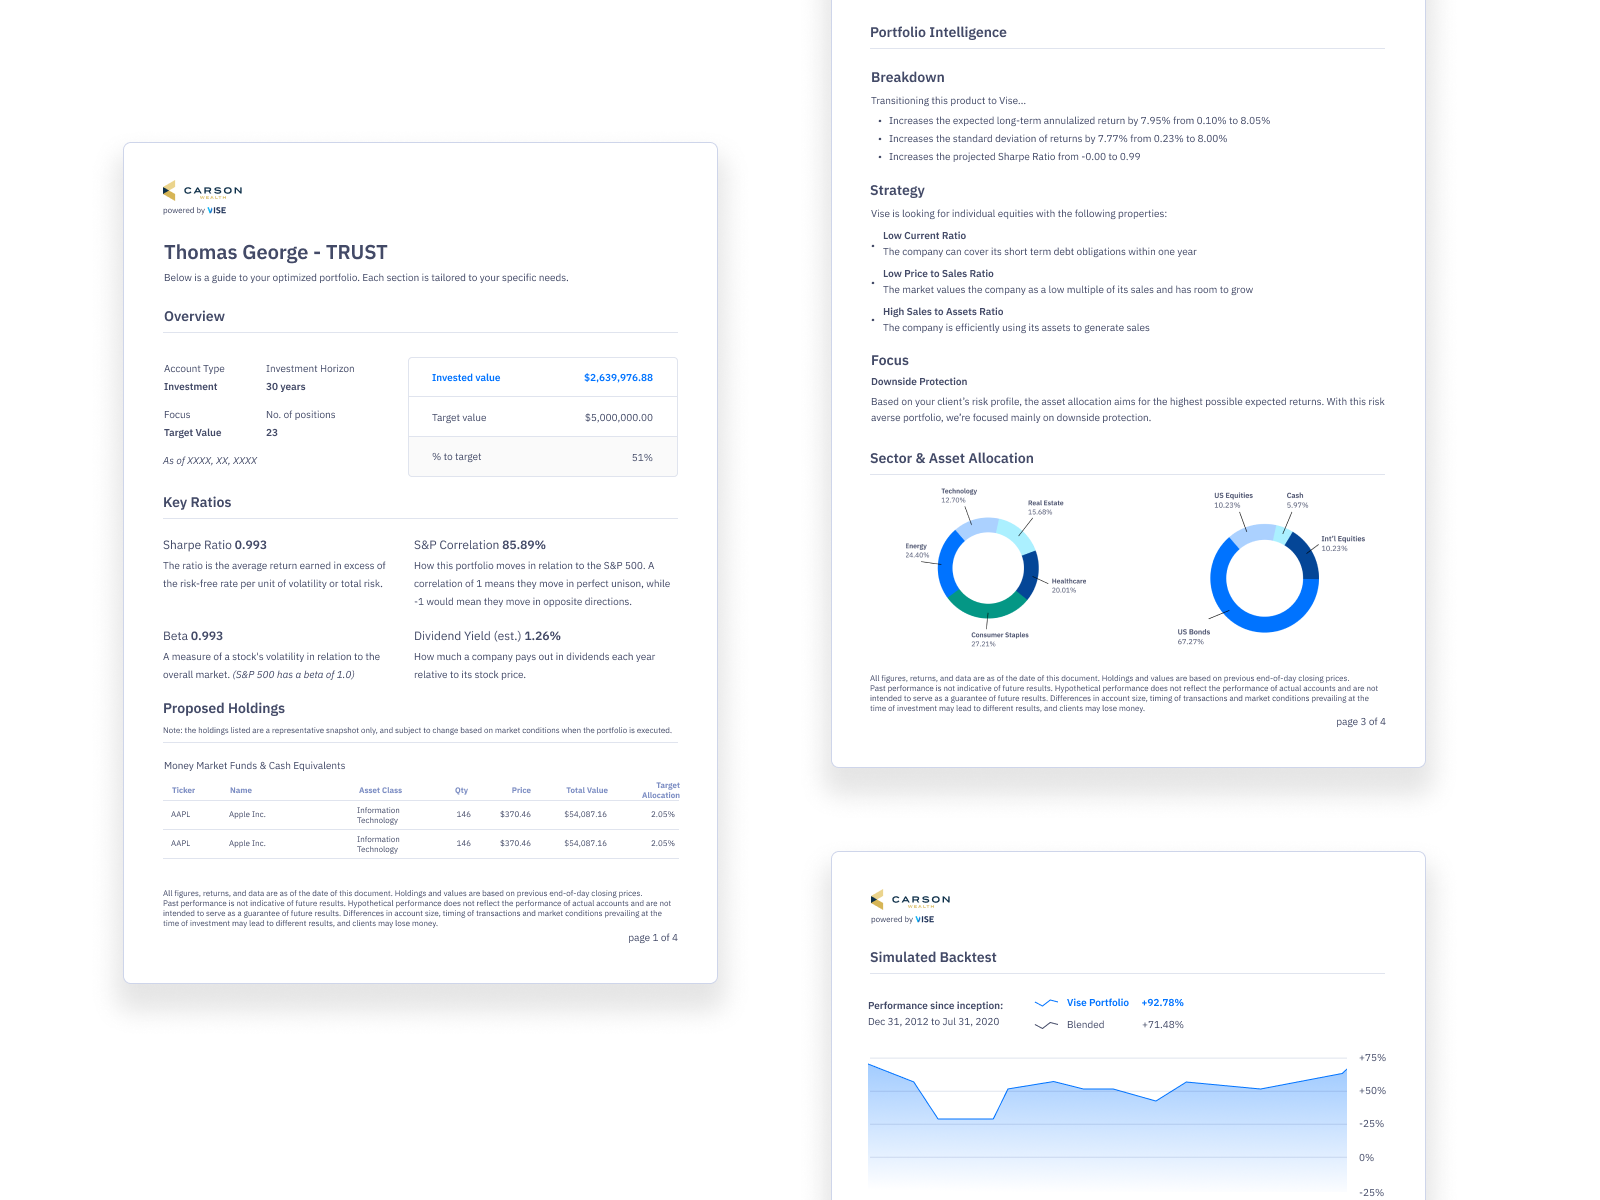
Task: Select the Invested value row
Action: tap(542, 378)
